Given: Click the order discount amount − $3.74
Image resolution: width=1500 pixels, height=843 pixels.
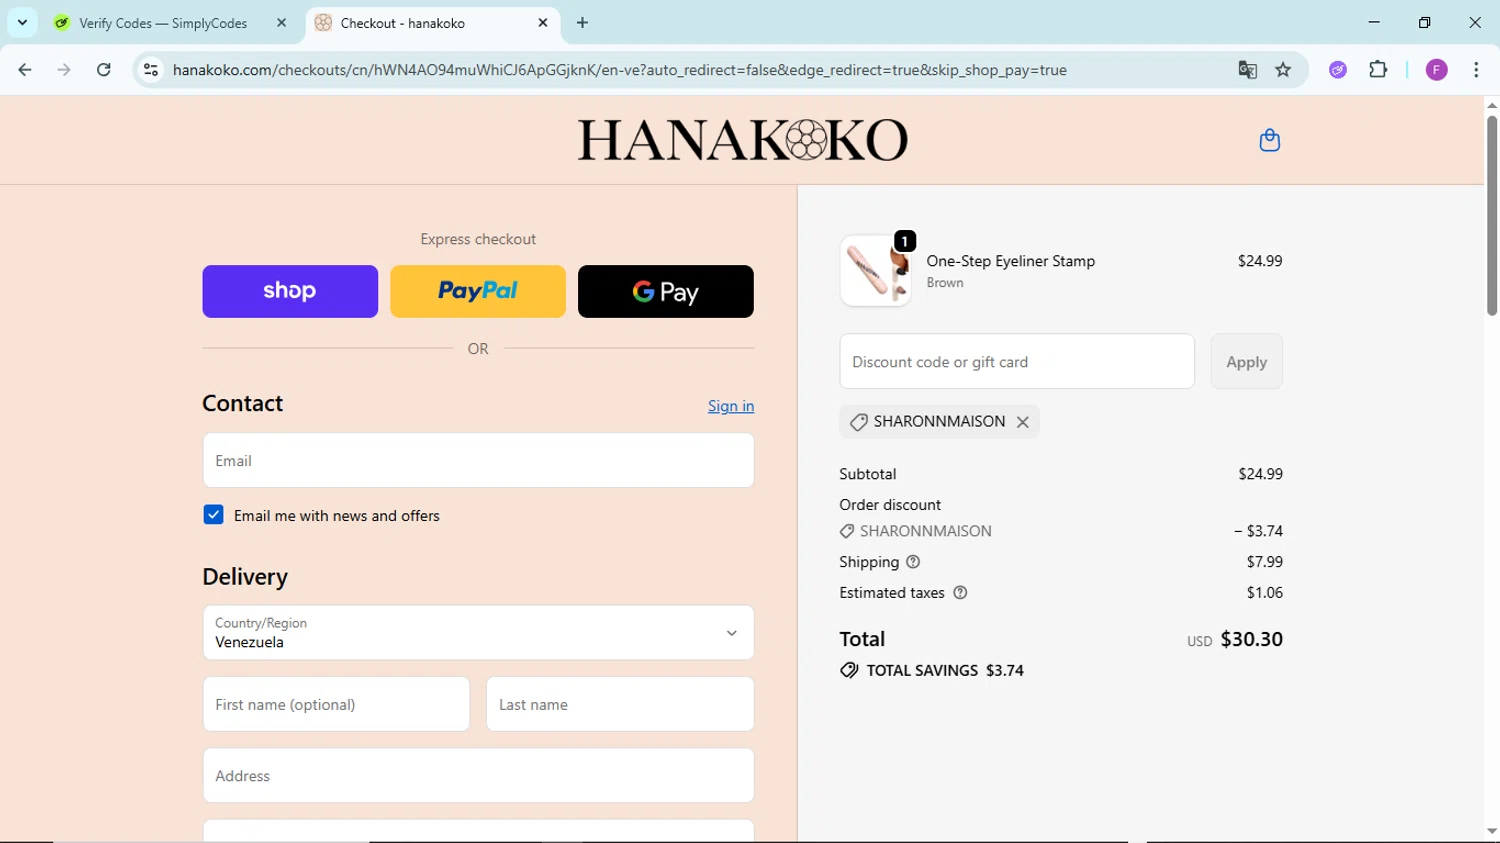Looking at the screenshot, I should coord(1258,531).
